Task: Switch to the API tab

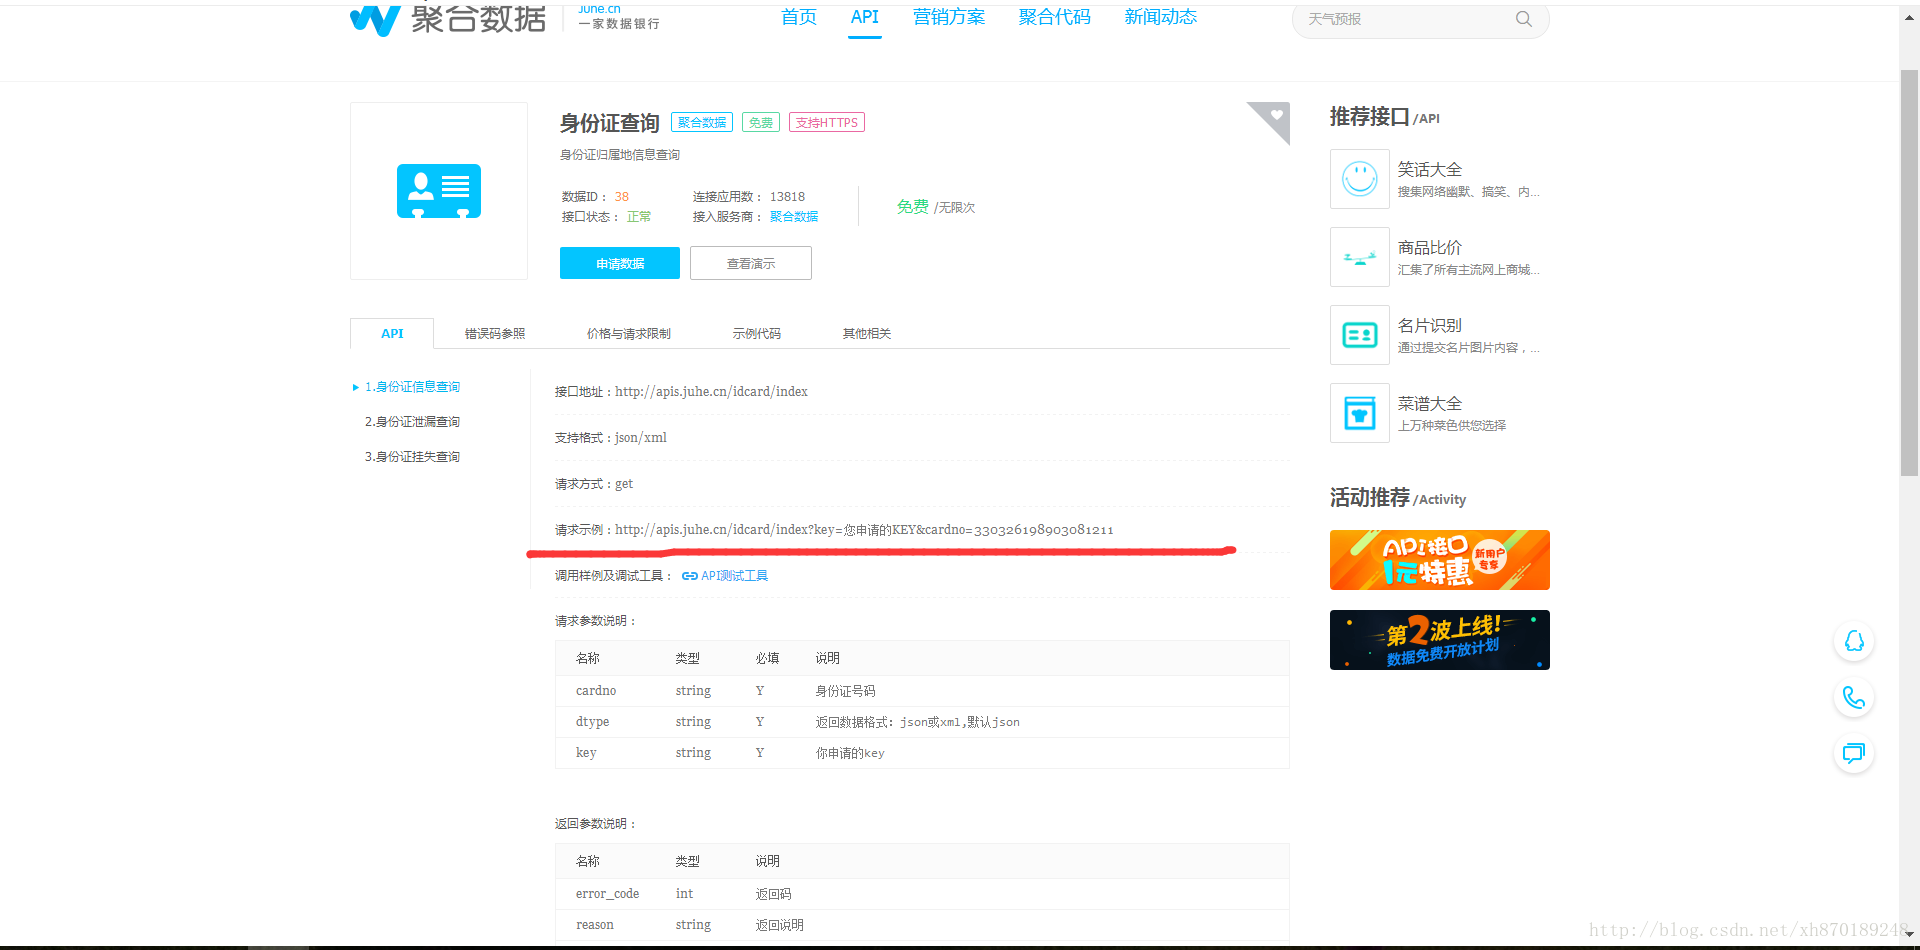Action: (392, 334)
